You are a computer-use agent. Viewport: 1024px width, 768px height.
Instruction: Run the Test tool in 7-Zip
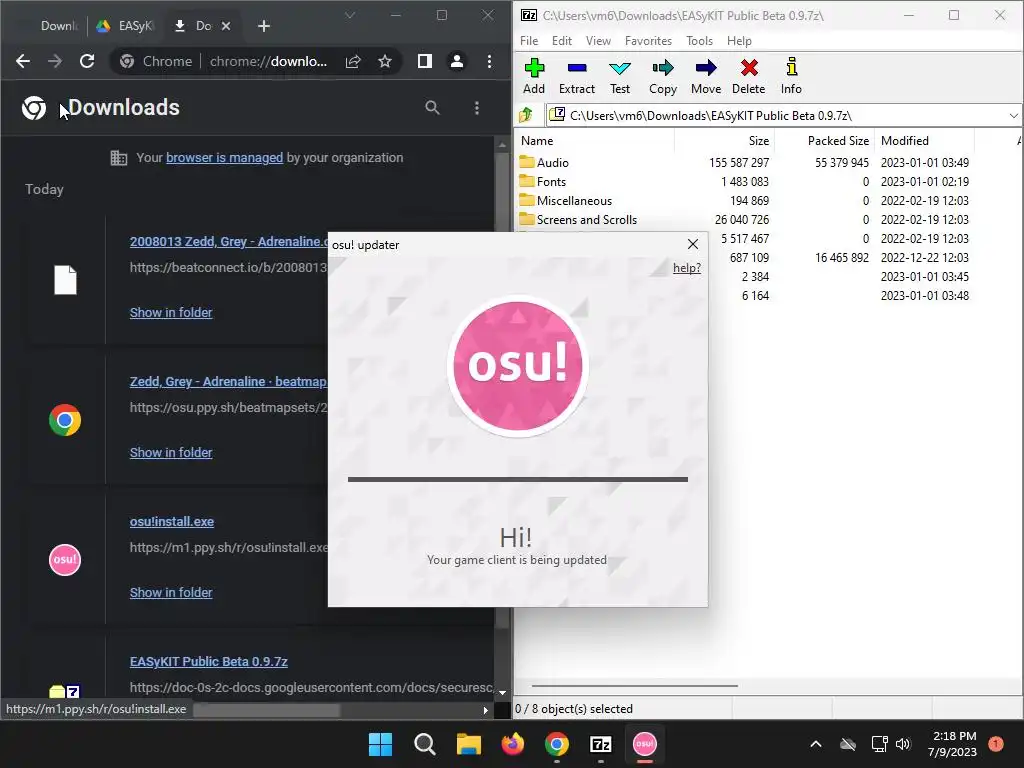[620, 76]
